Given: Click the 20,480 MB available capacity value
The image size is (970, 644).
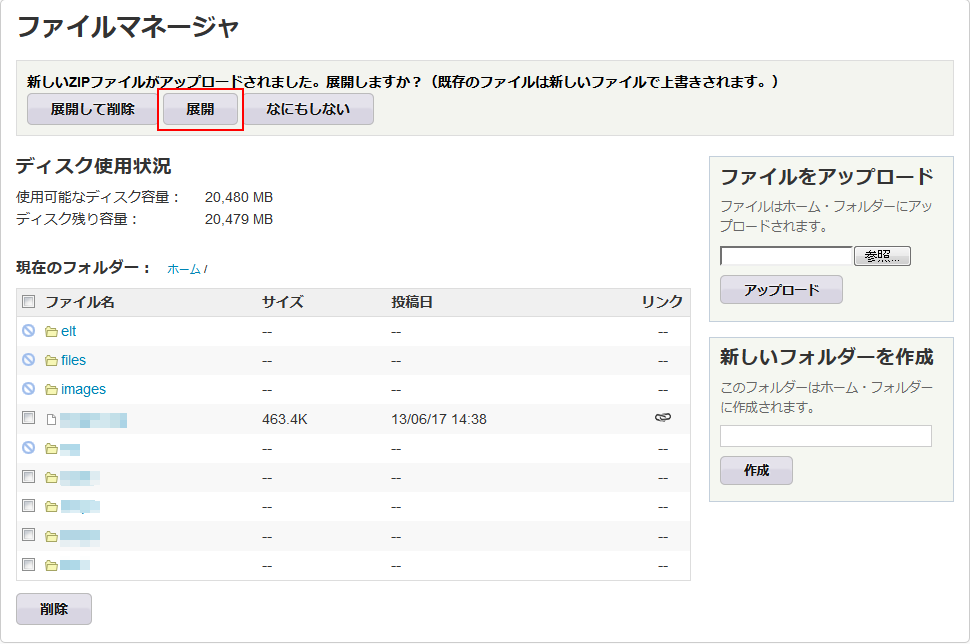Looking at the screenshot, I should pos(239,197).
